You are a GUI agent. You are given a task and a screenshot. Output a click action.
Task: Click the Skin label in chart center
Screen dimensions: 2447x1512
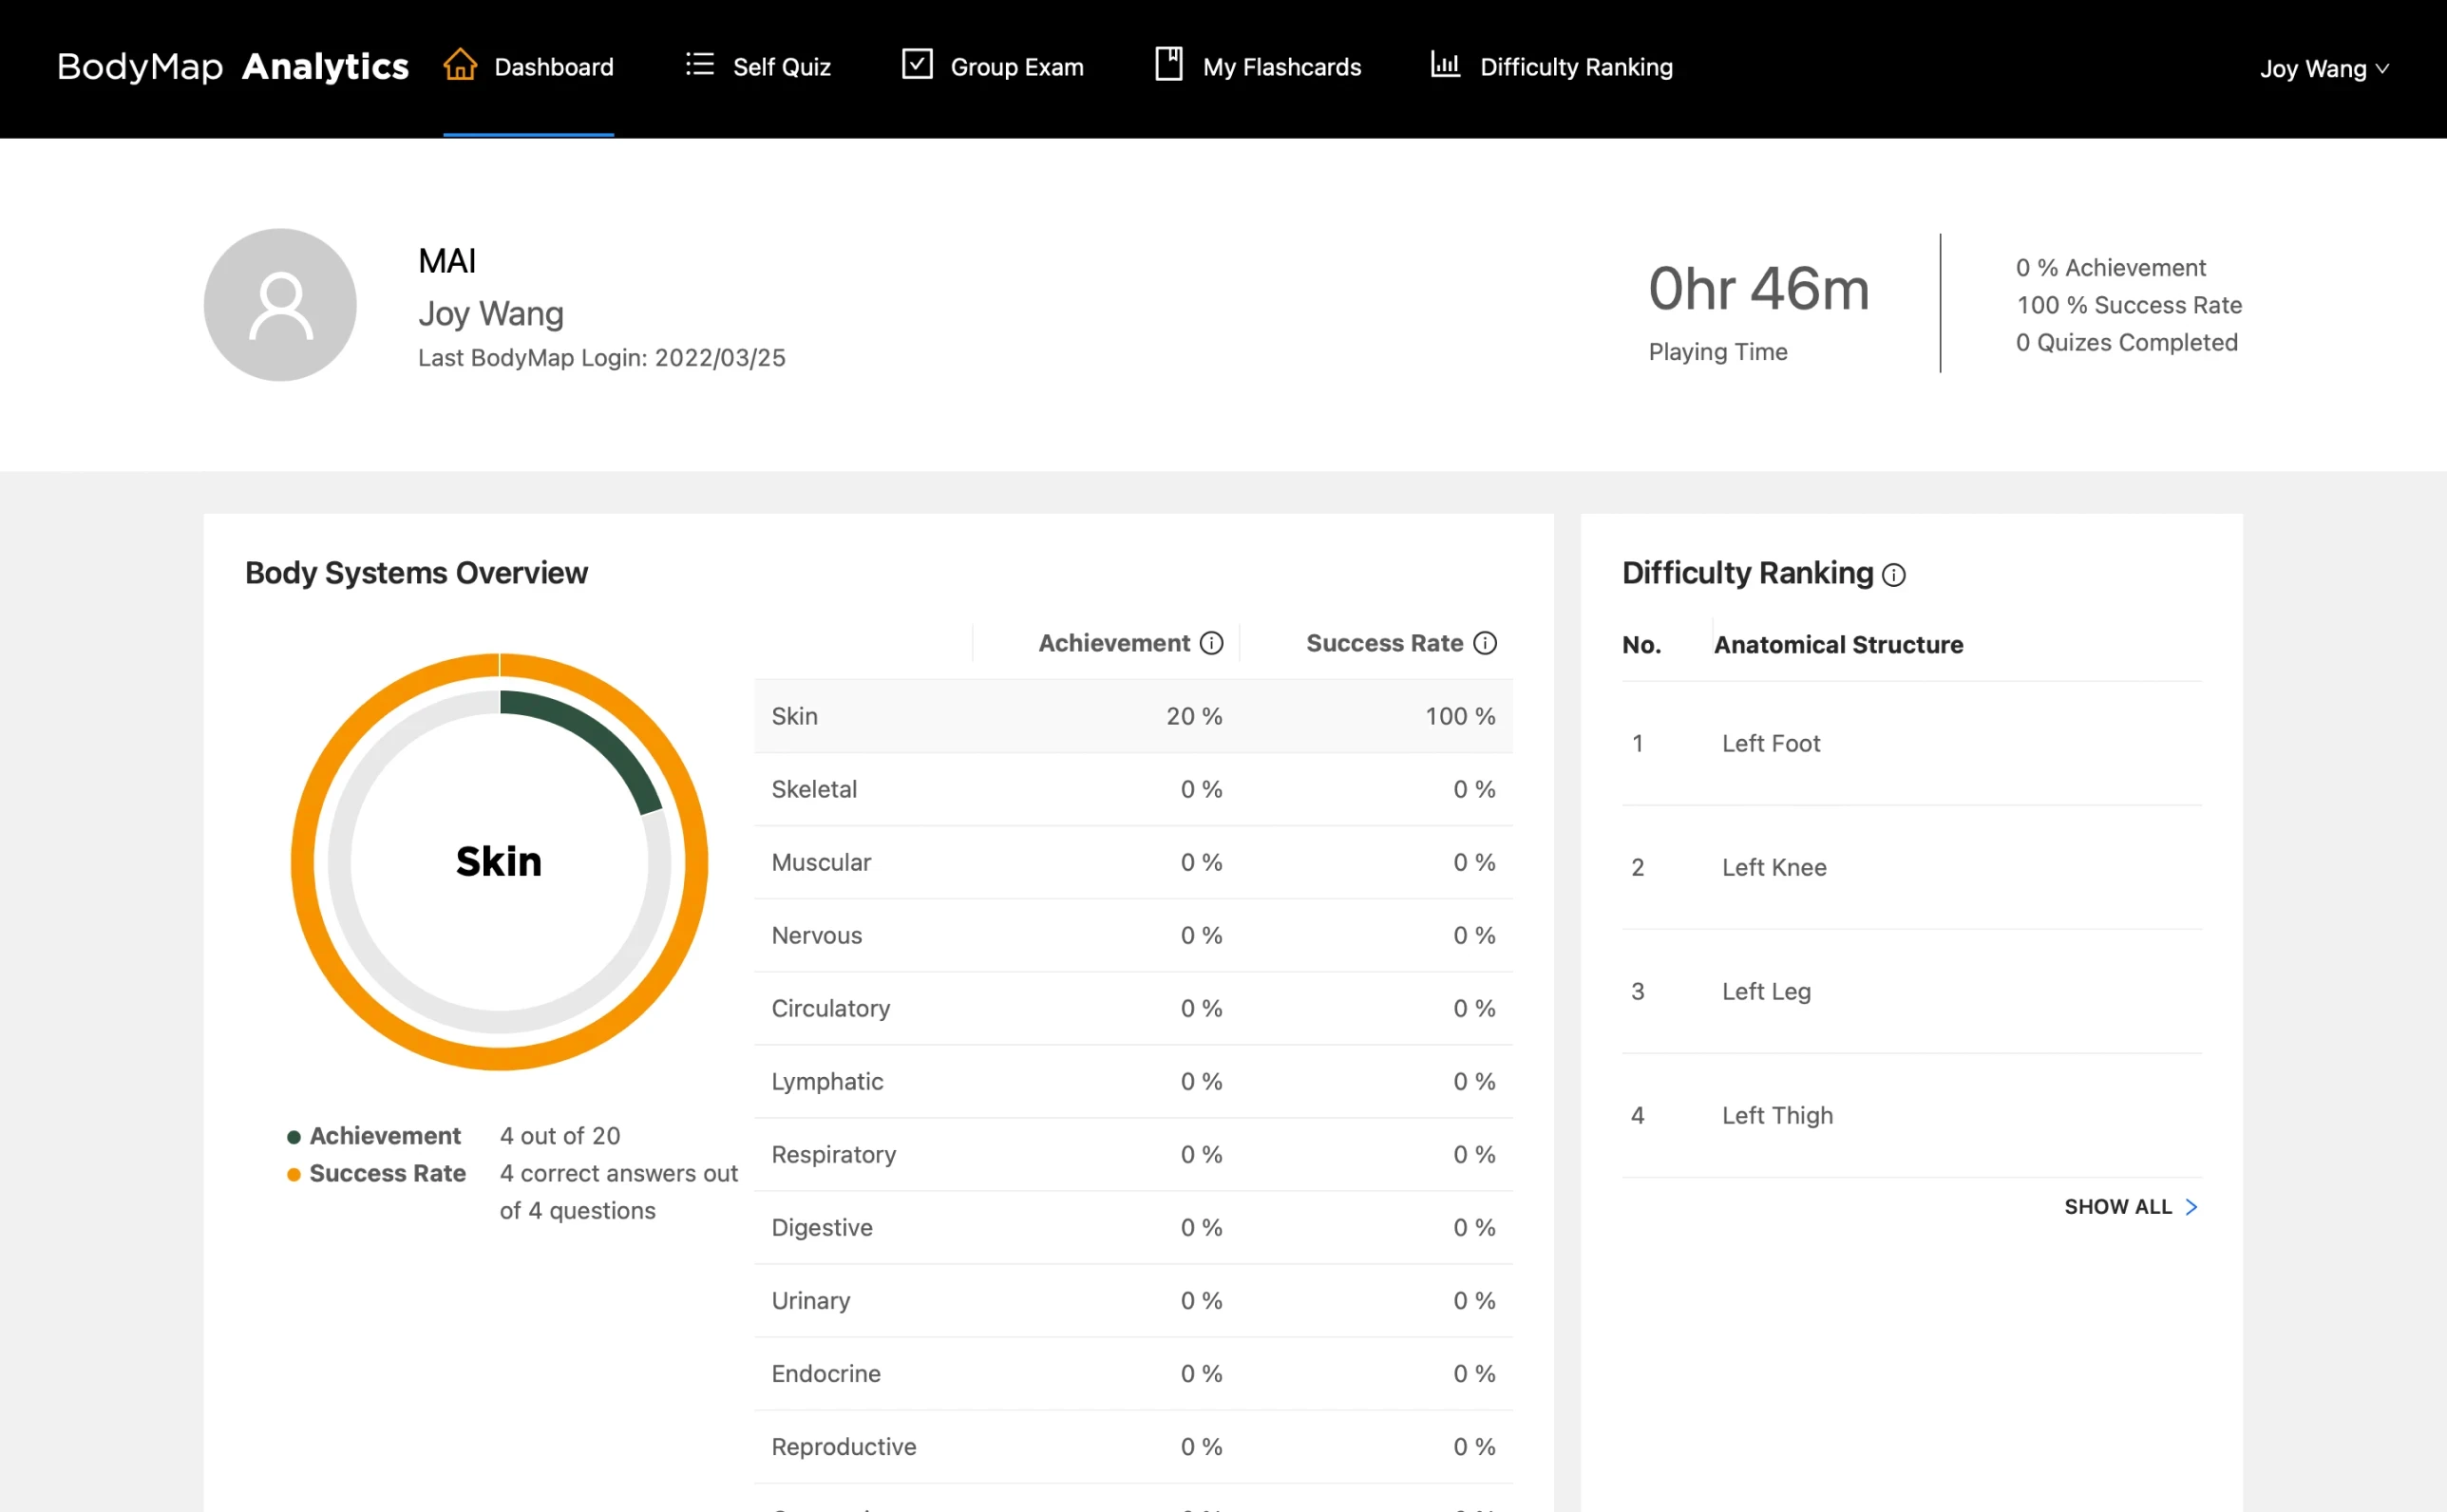coord(499,861)
